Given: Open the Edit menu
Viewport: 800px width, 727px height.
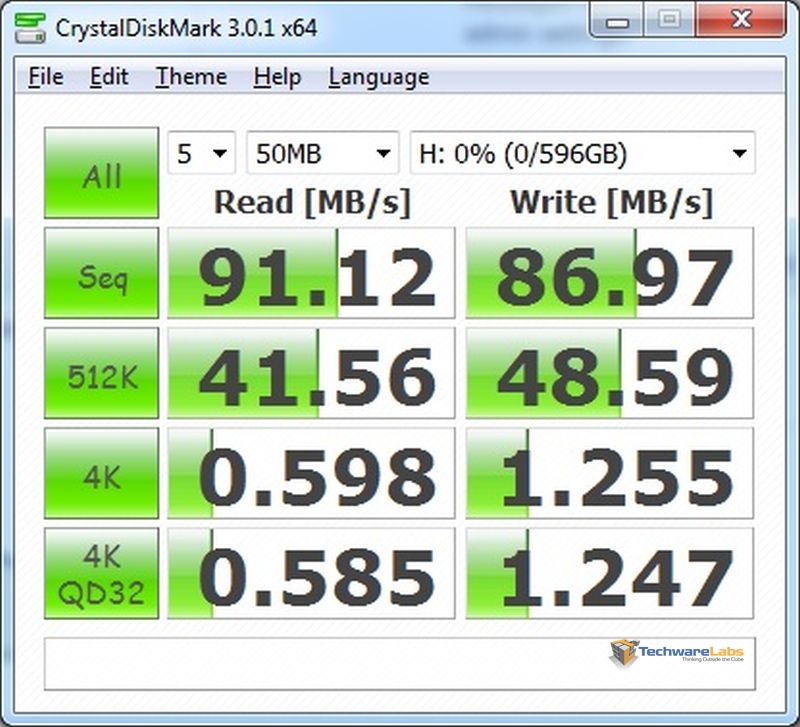Looking at the screenshot, I should [109, 77].
